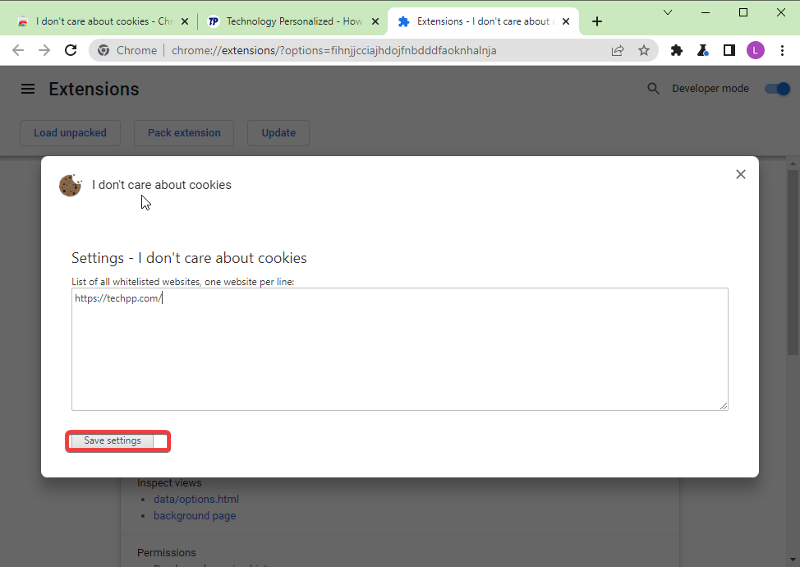Viewport: 800px width, 567px height.
Task: Reload the current page
Action: pyautogui.click(x=71, y=50)
